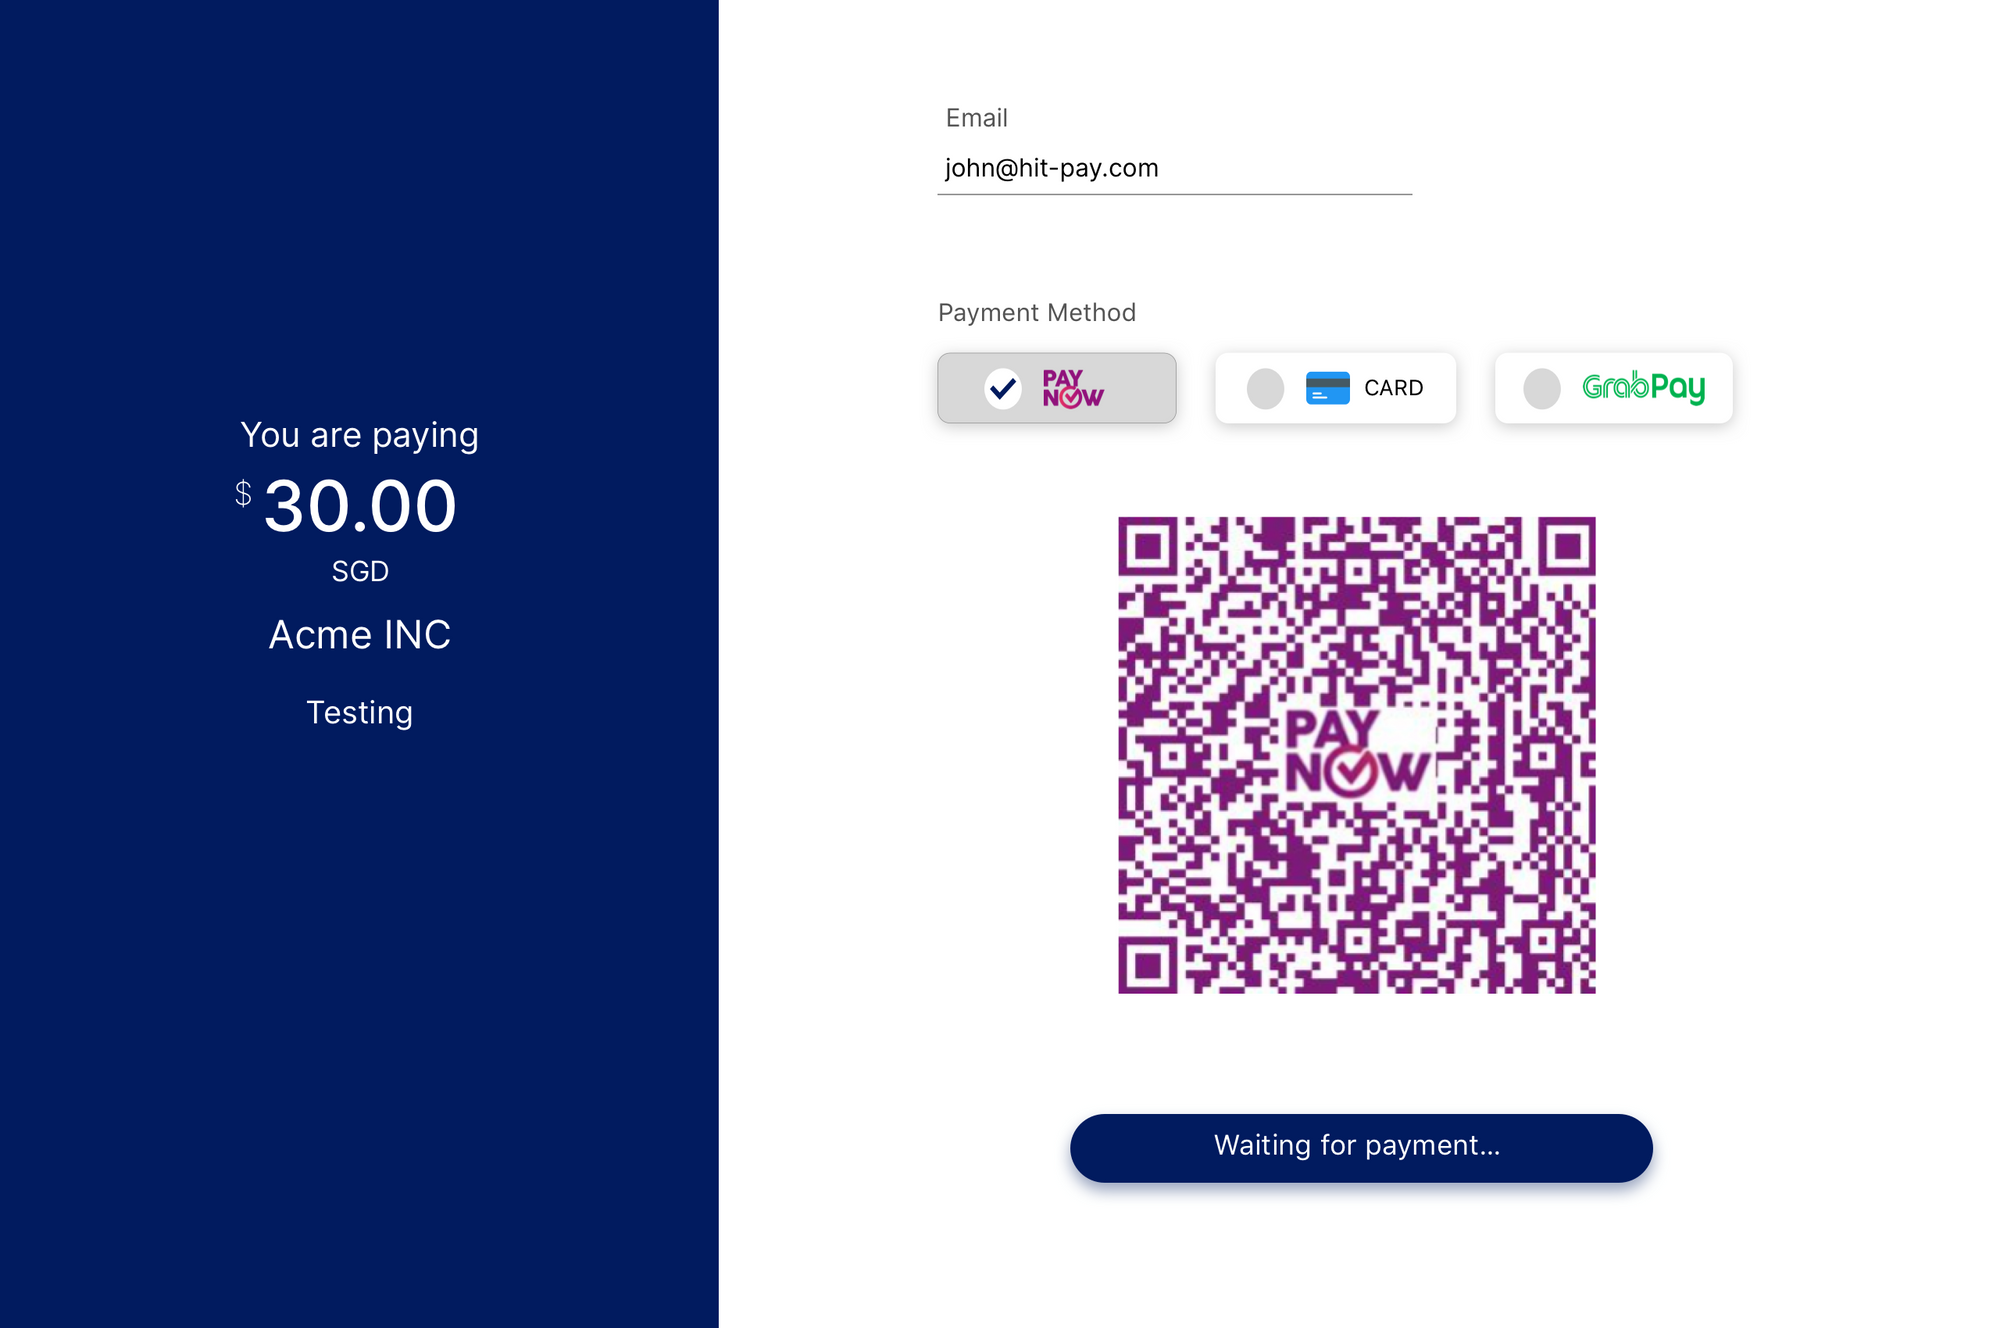Select the GrabPay radio circle
Viewport: 2000px width, 1328px height.
click(x=1541, y=388)
